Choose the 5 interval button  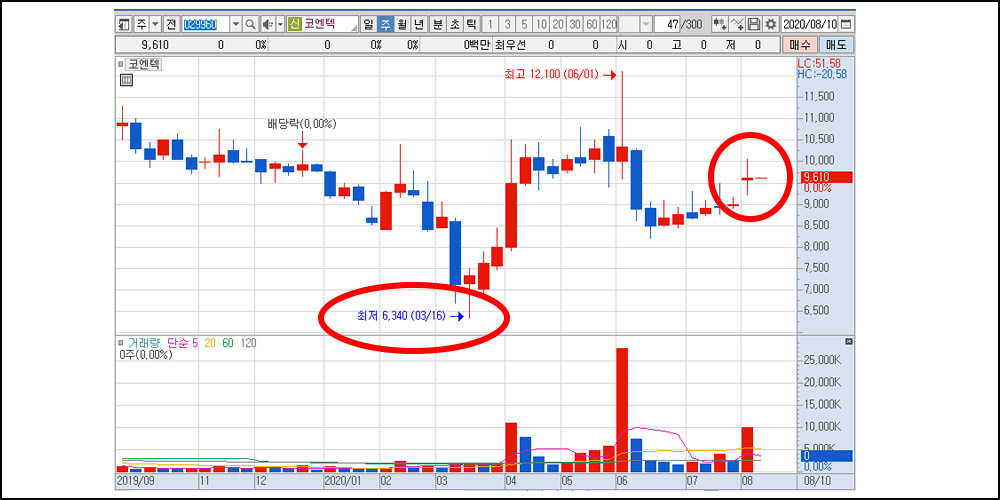[x=524, y=24]
